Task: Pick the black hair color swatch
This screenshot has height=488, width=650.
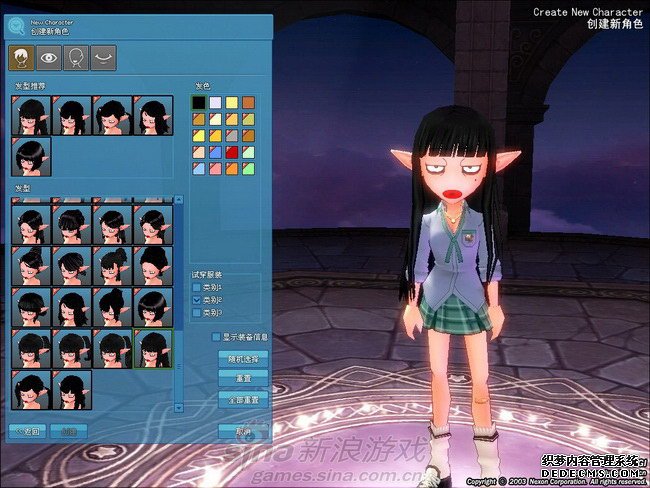Action: click(x=199, y=102)
